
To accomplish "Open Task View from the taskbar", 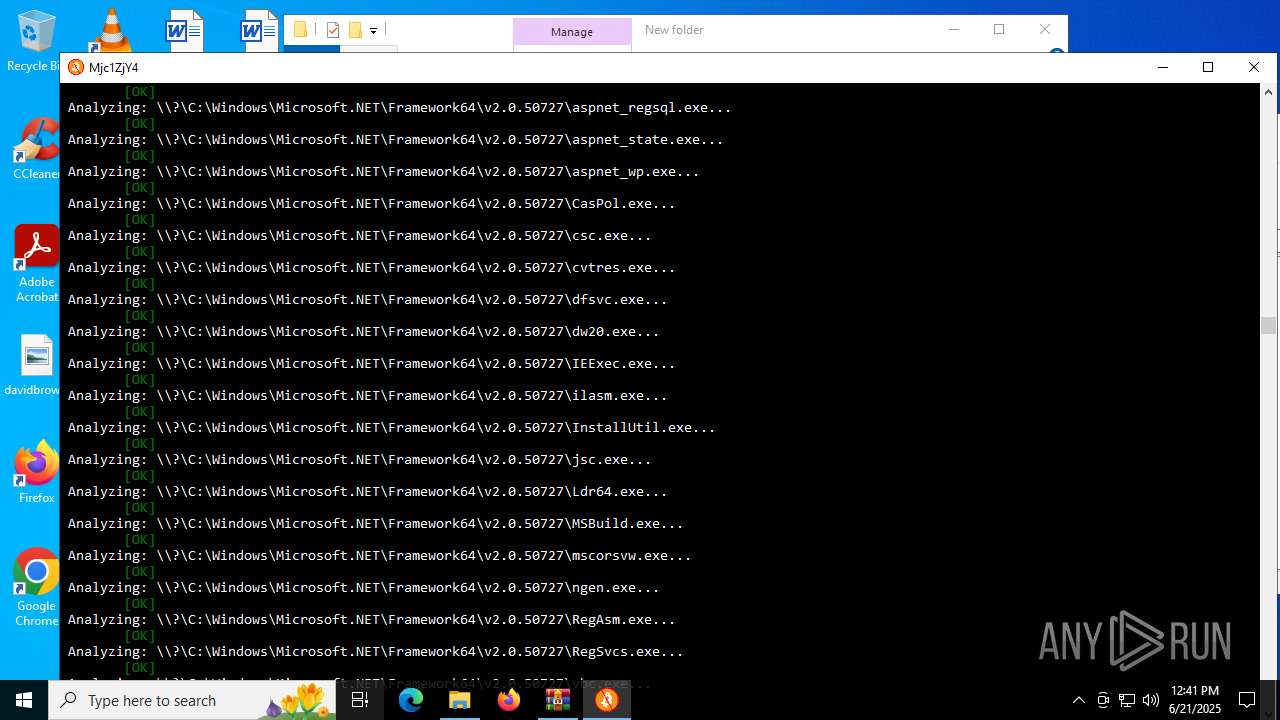I will coord(360,700).
